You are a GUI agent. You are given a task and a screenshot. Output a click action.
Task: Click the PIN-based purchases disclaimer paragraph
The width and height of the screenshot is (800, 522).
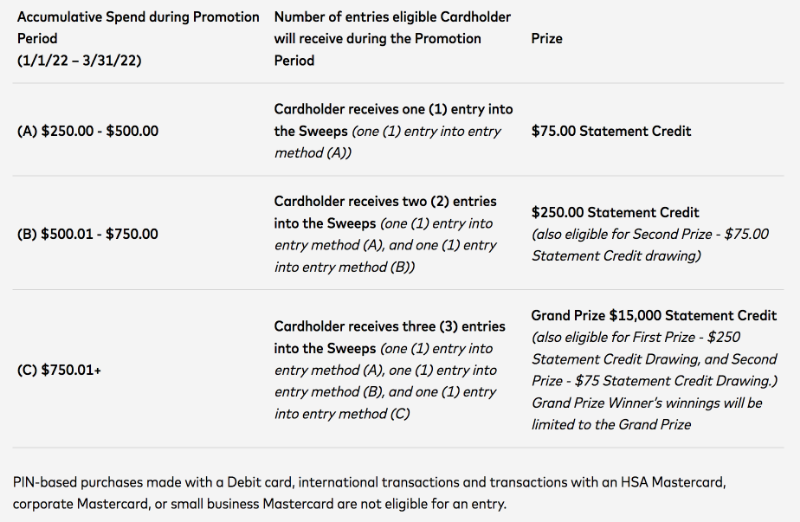coord(369,493)
